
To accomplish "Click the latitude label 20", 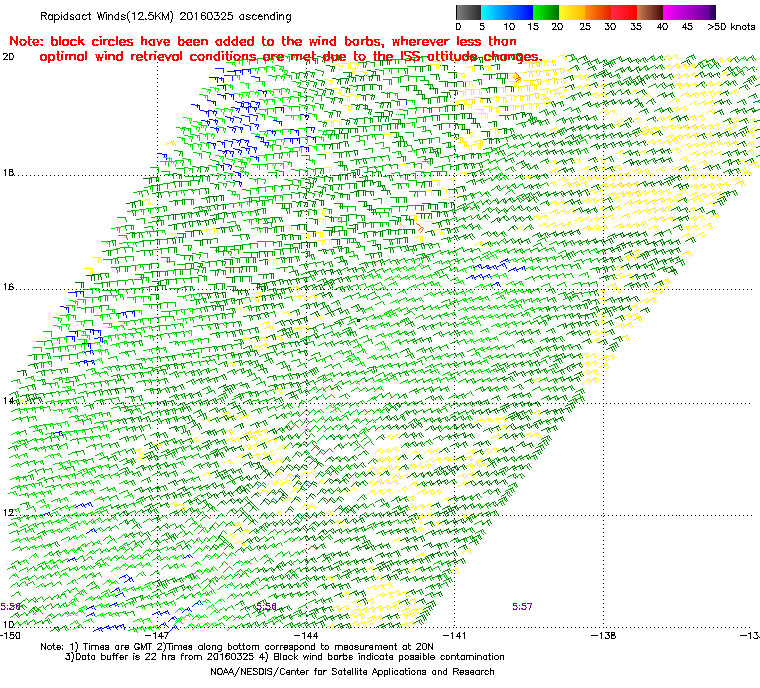I will (8, 57).
